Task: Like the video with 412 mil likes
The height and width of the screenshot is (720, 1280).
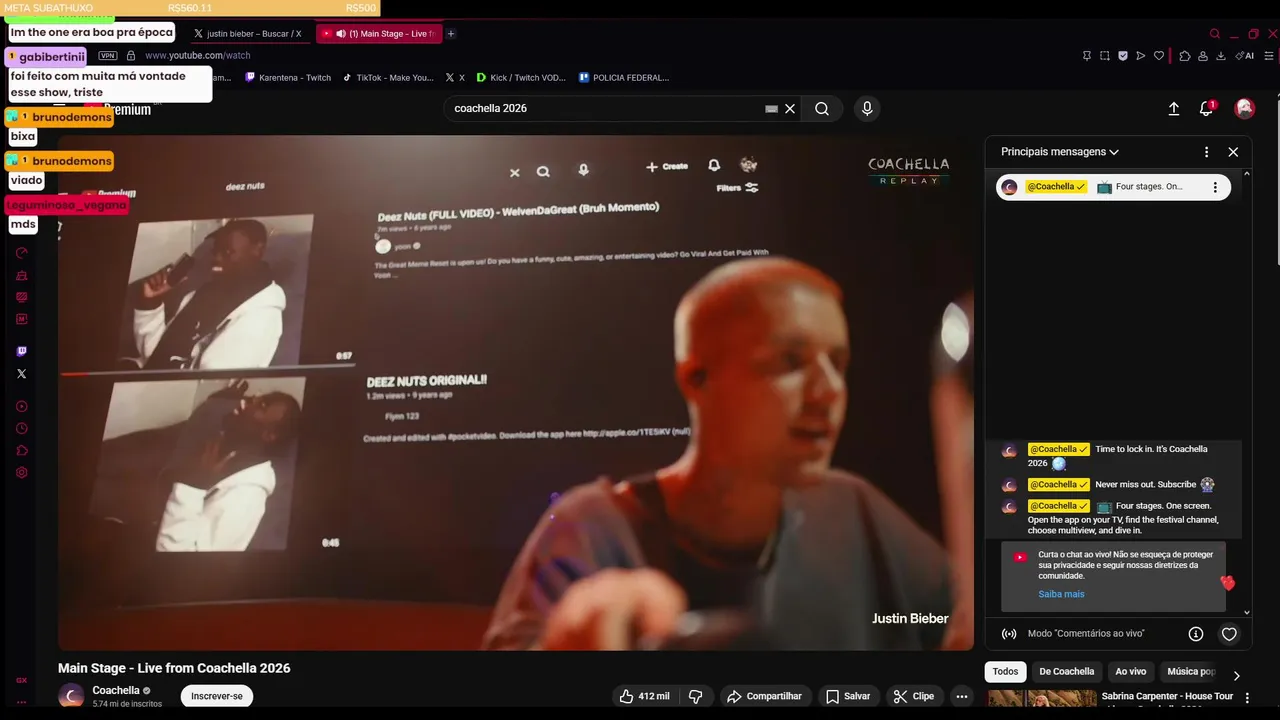Action: (x=644, y=696)
